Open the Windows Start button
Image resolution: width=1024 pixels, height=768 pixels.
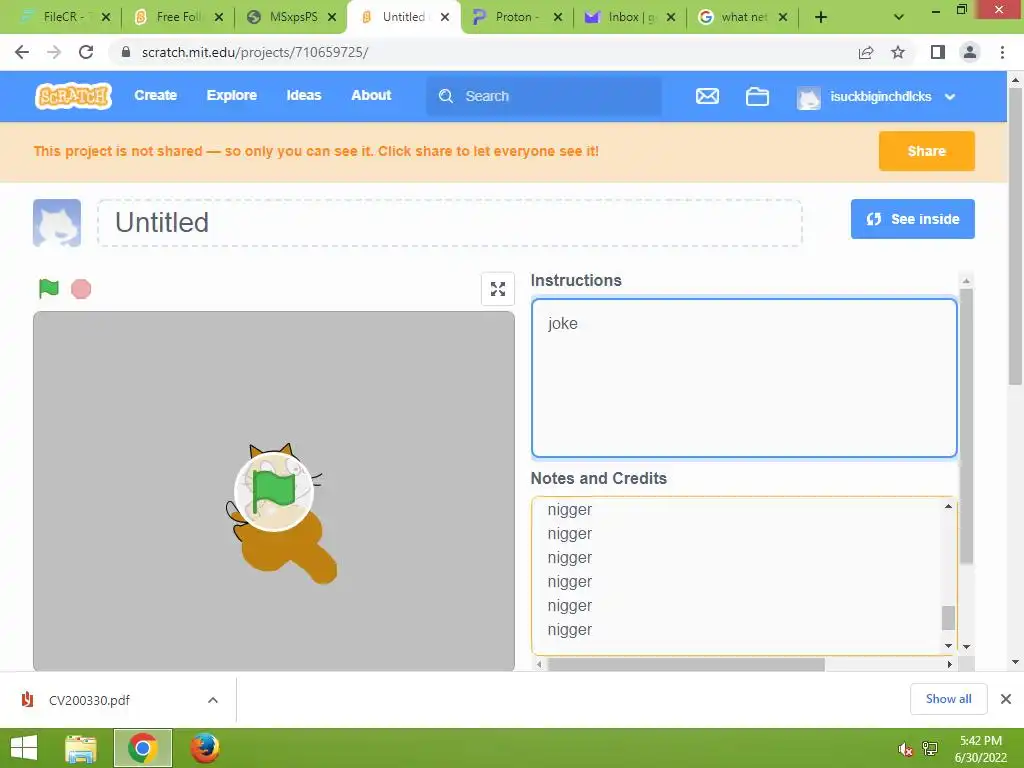click(24, 748)
